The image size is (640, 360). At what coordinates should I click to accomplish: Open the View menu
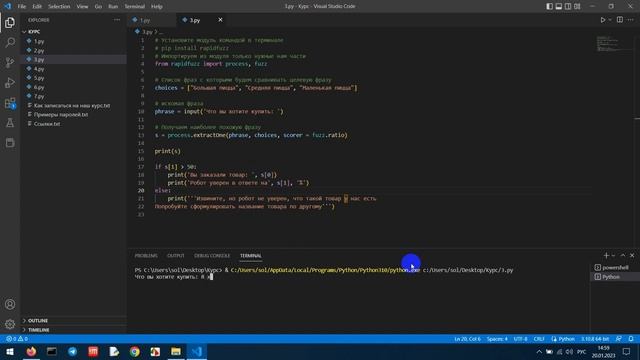[x=82, y=6]
